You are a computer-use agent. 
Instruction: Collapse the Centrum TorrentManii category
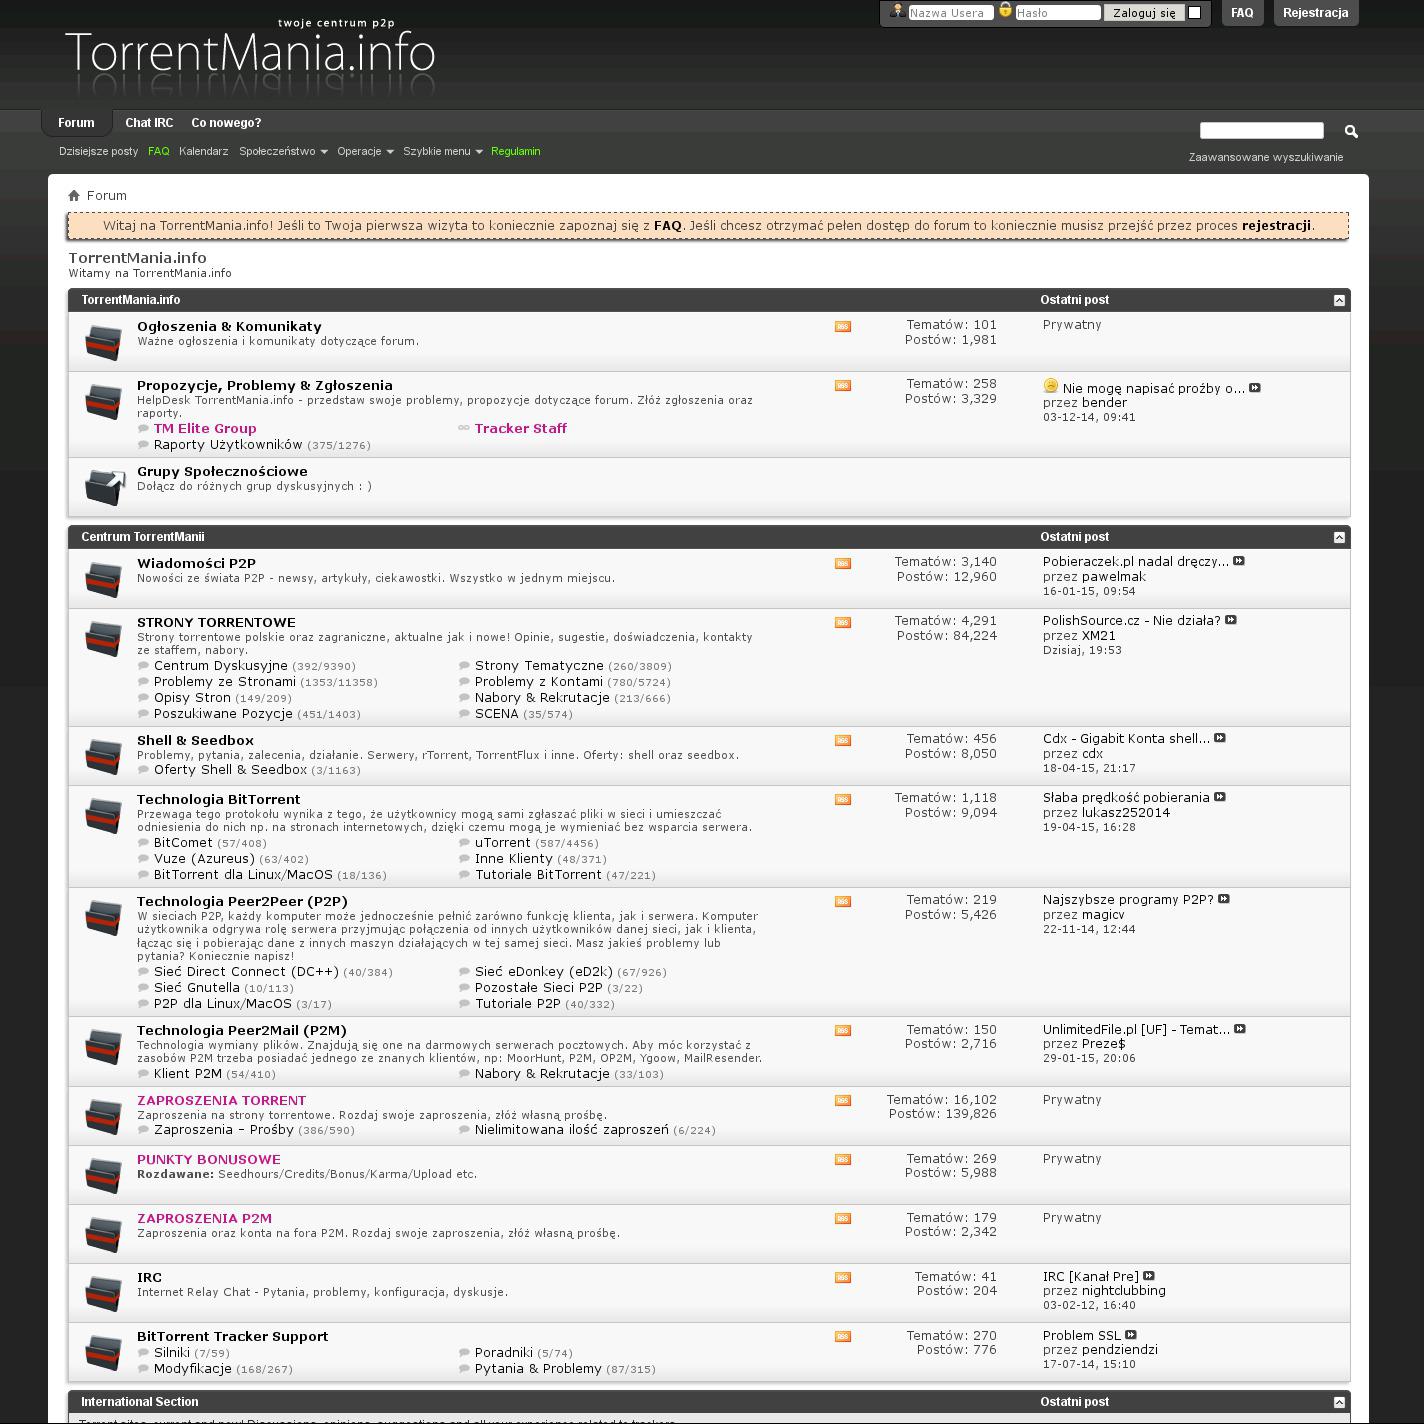click(x=1339, y=538)
